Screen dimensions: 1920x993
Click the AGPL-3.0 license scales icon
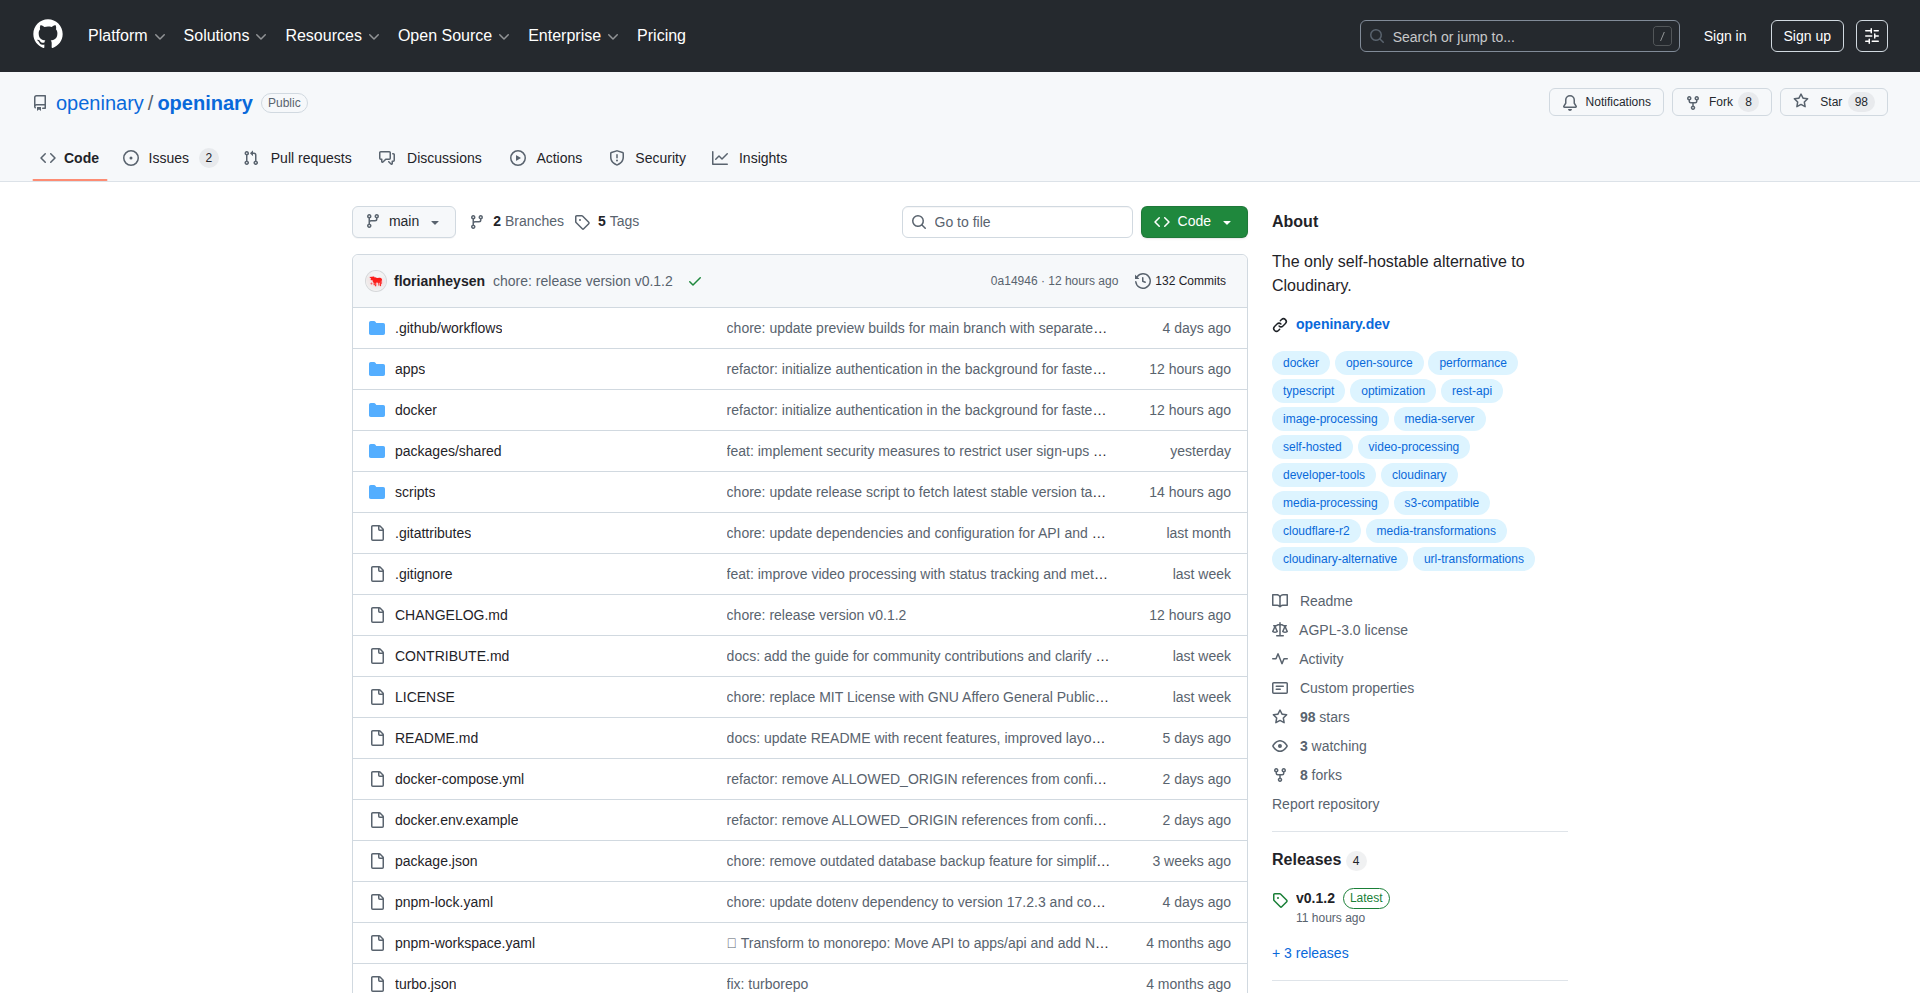1280,630
